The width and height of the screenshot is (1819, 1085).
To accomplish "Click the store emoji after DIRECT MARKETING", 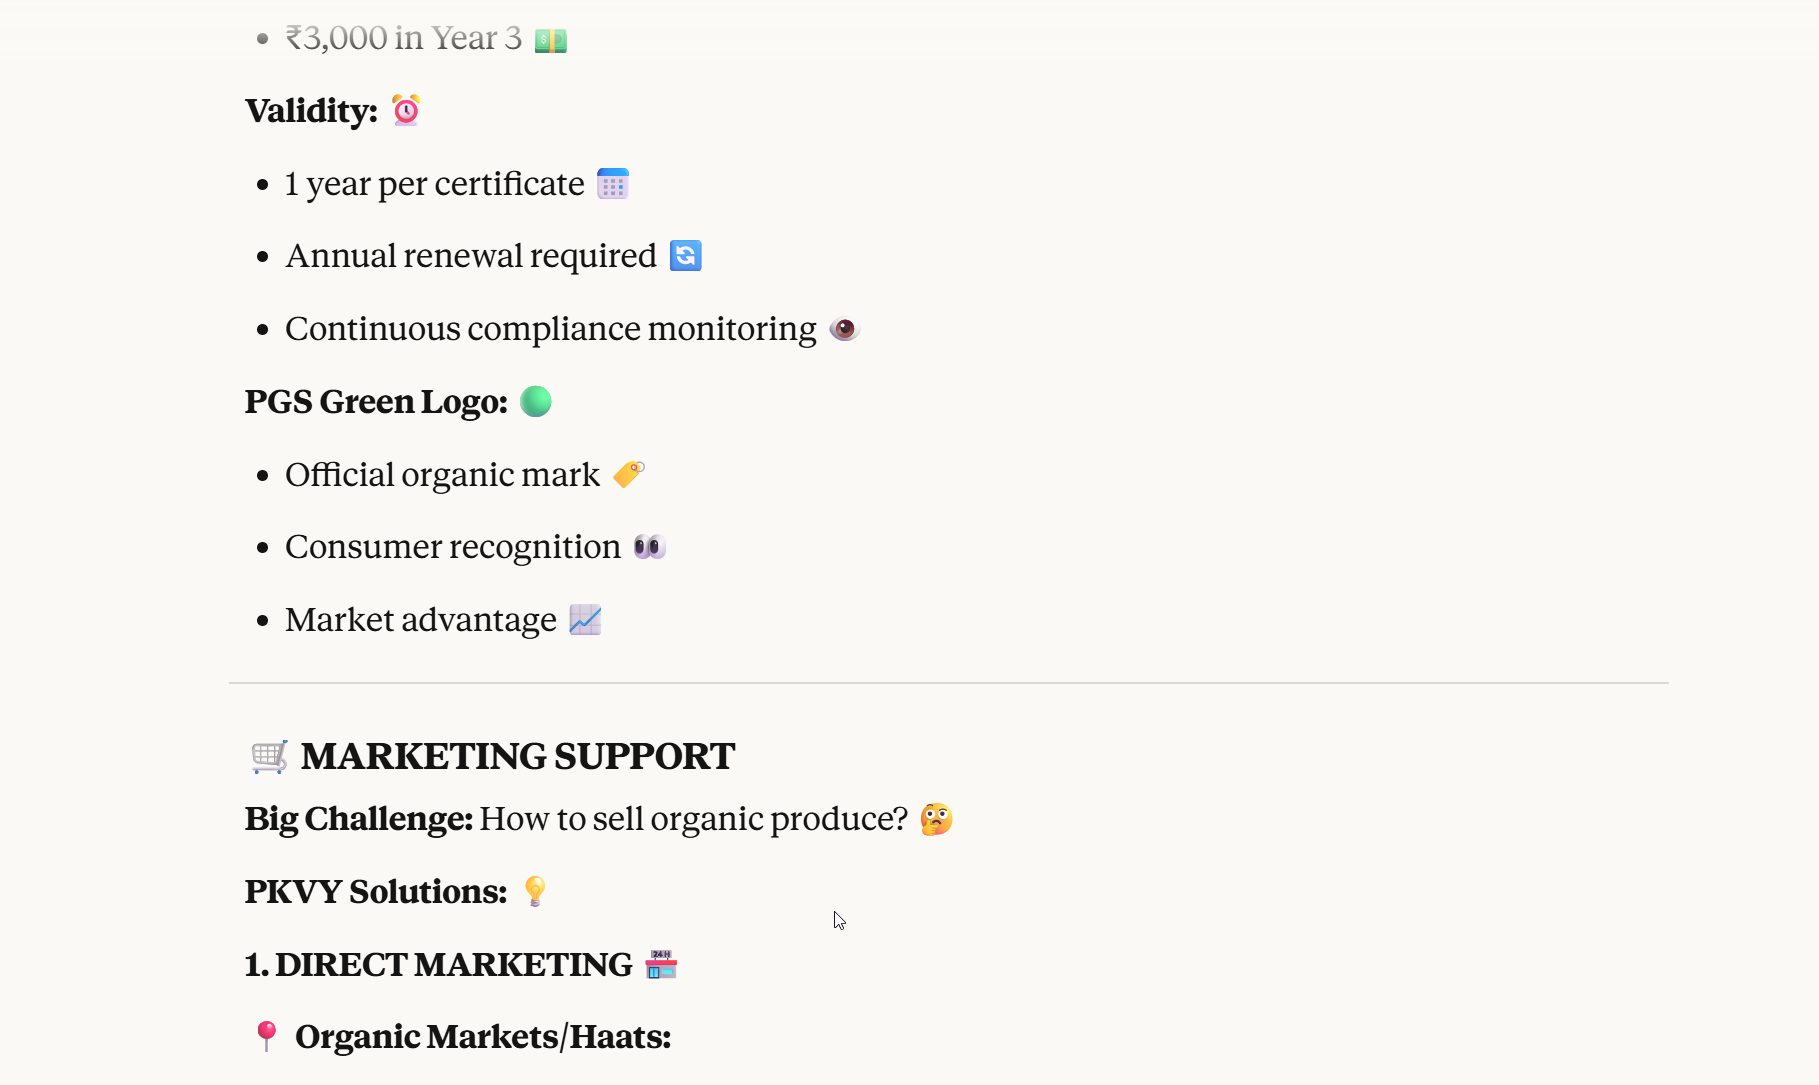I will pos(661,964).
